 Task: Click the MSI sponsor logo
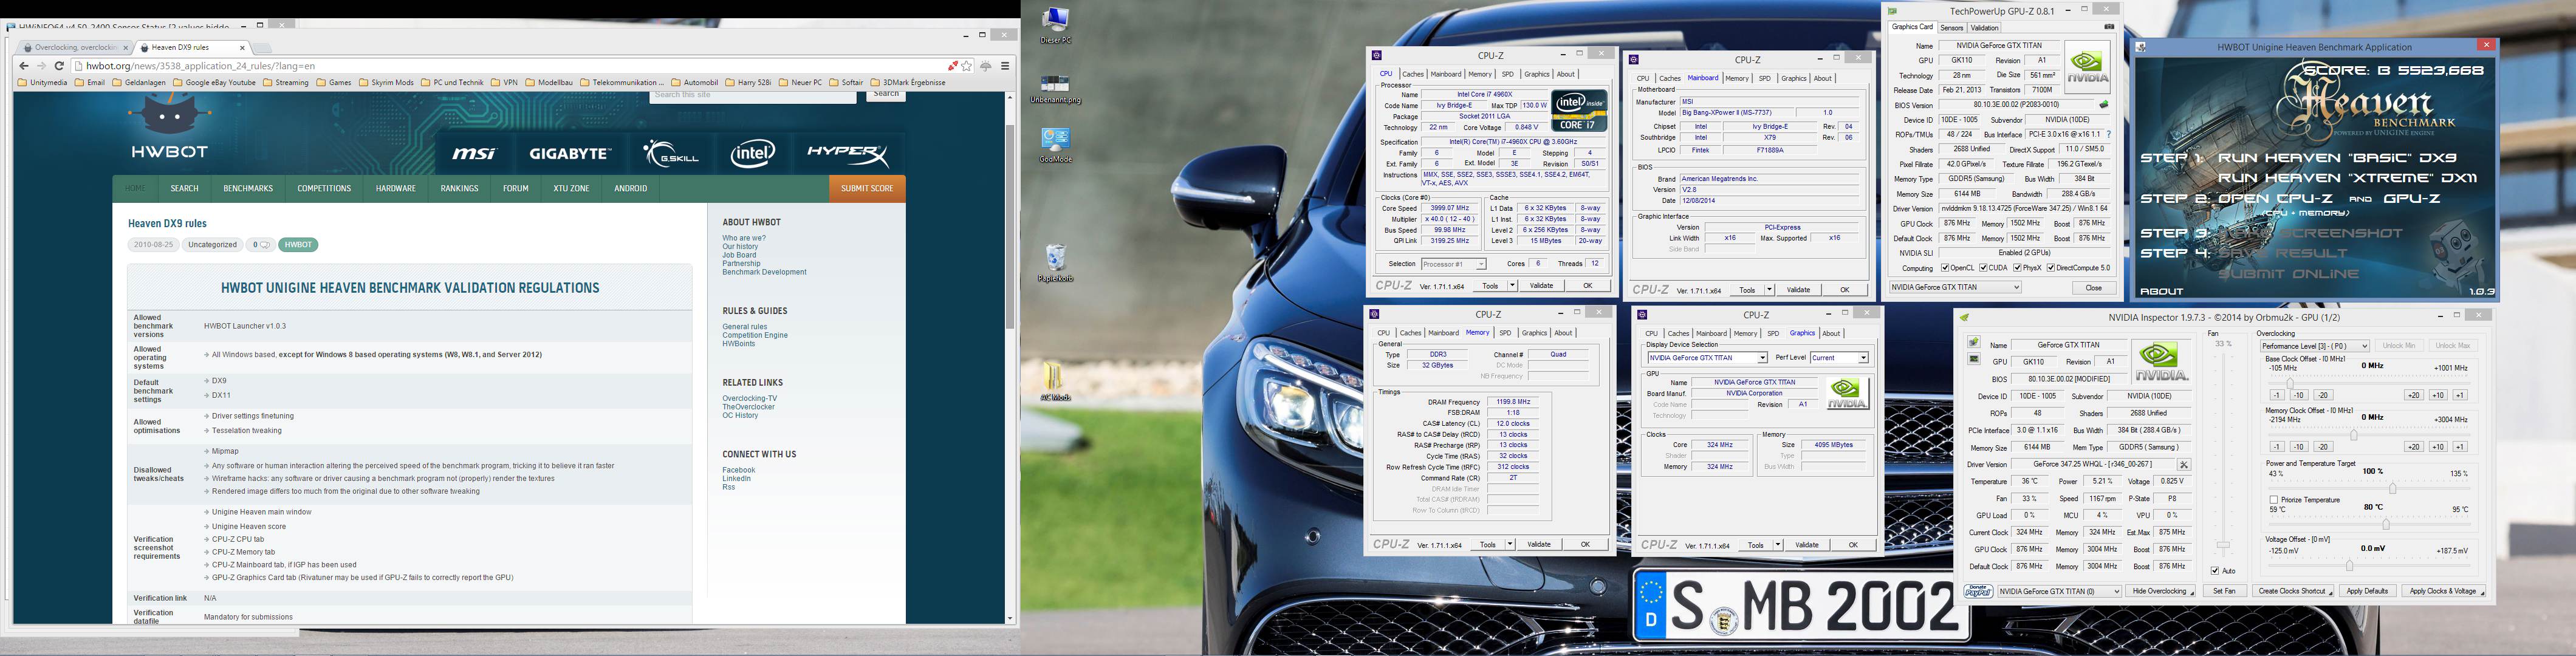474,154
